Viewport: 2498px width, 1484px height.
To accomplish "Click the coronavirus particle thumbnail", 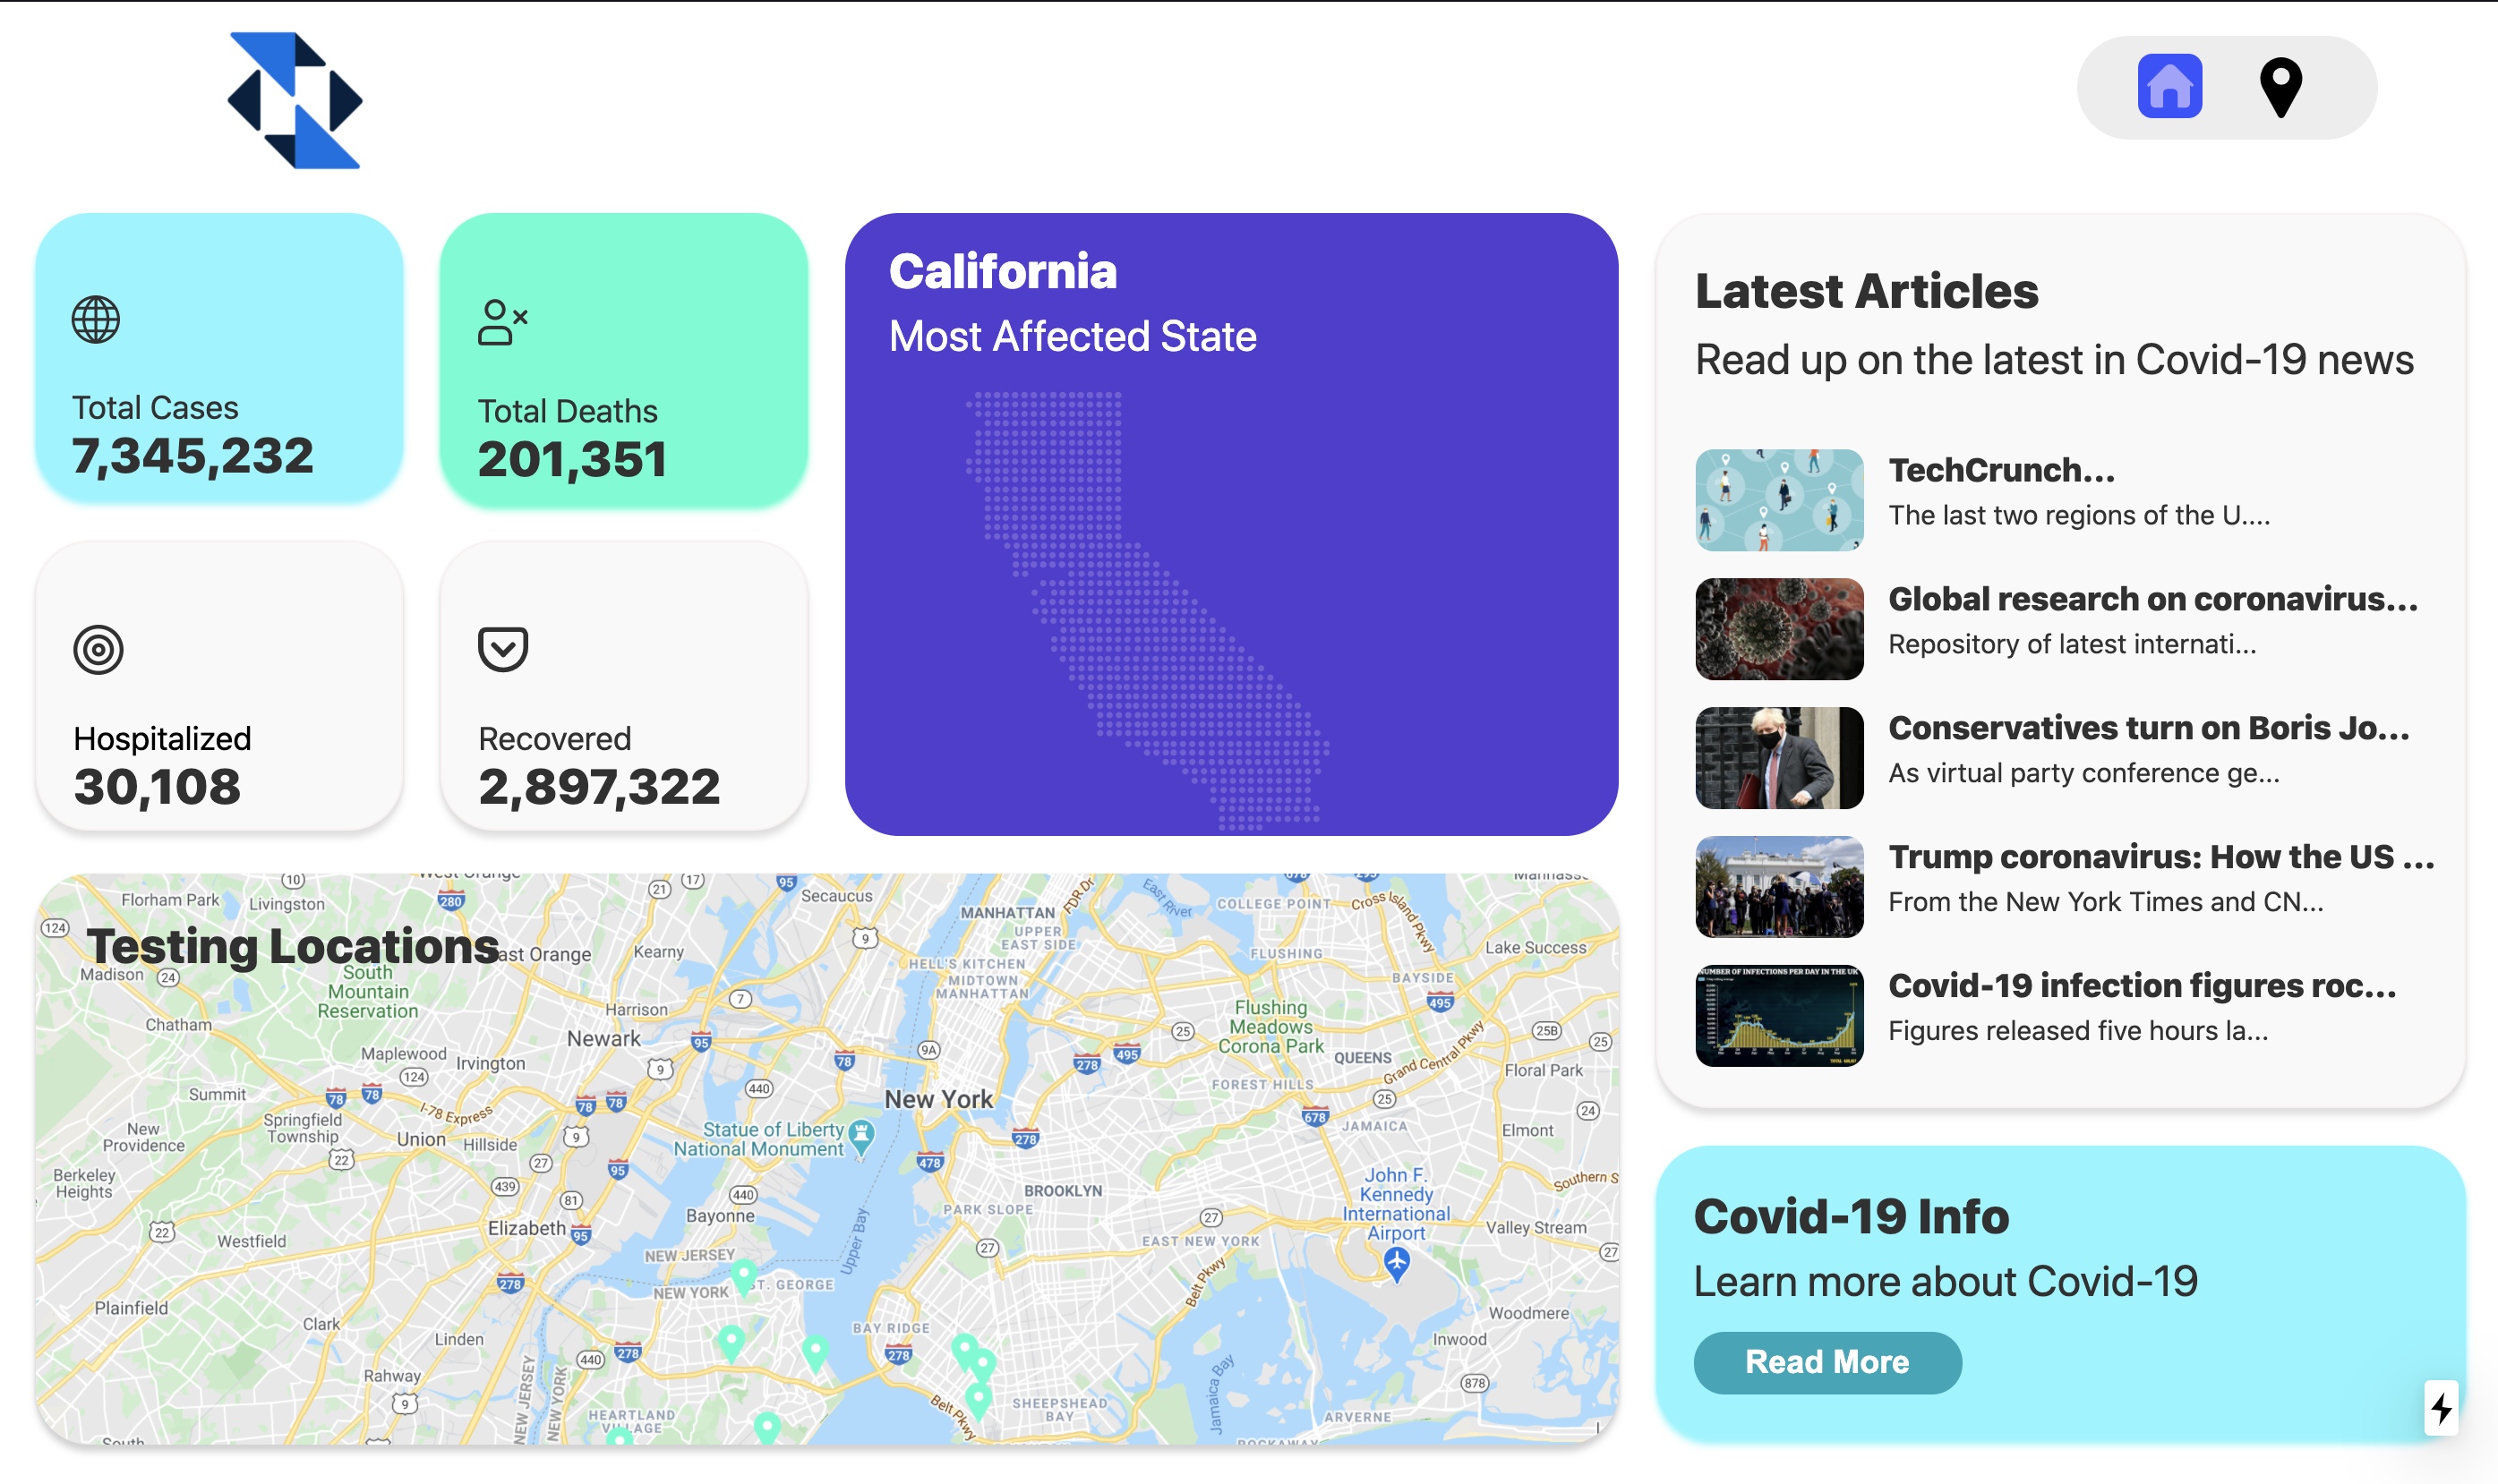I will coord(1779,629).
